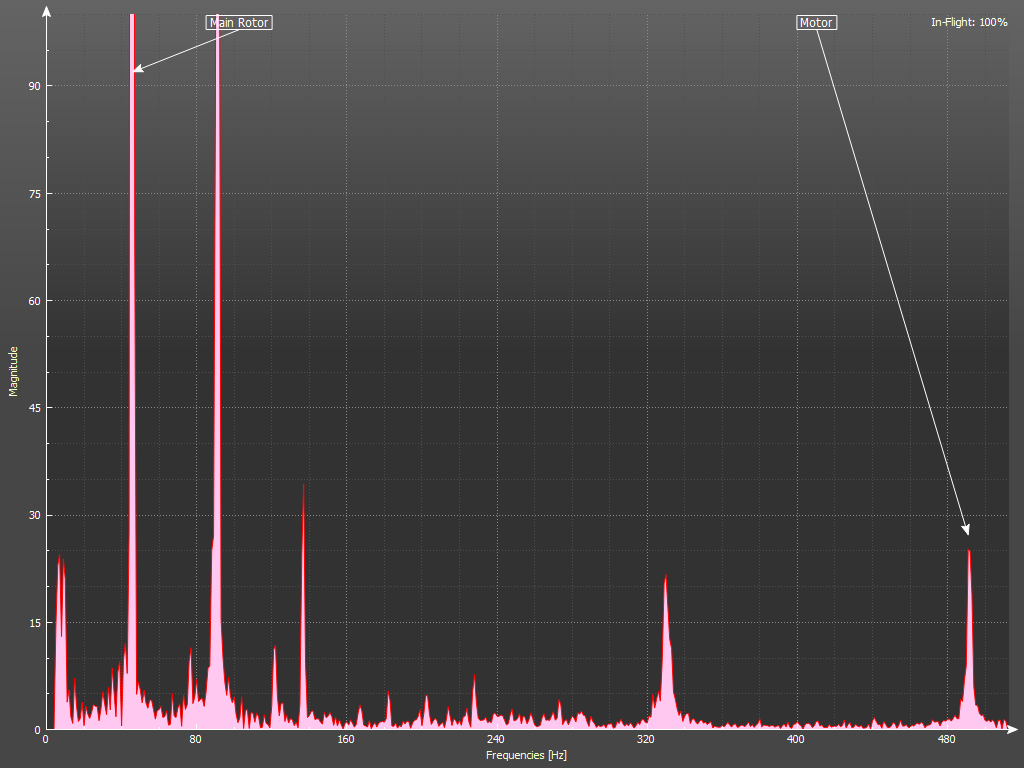
Task: Click the 480 tick label on frequency axis
Action: (x=946, y=740)
